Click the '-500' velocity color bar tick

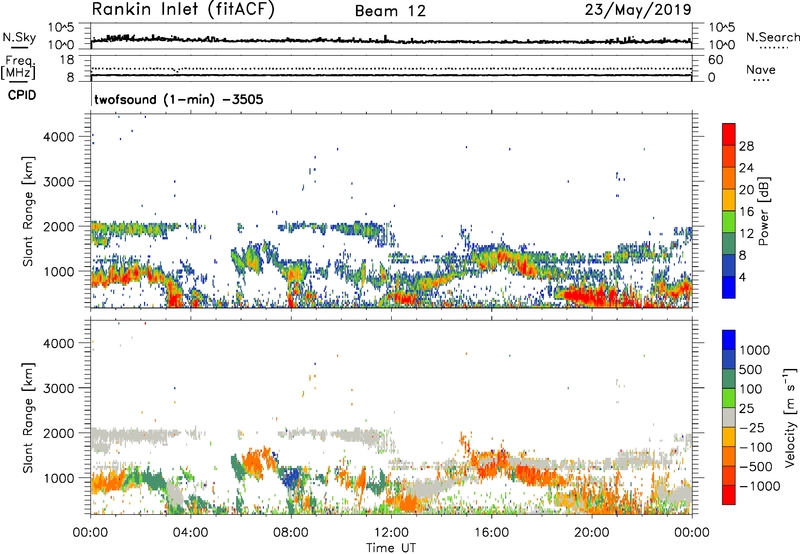(x=756, y=466)
